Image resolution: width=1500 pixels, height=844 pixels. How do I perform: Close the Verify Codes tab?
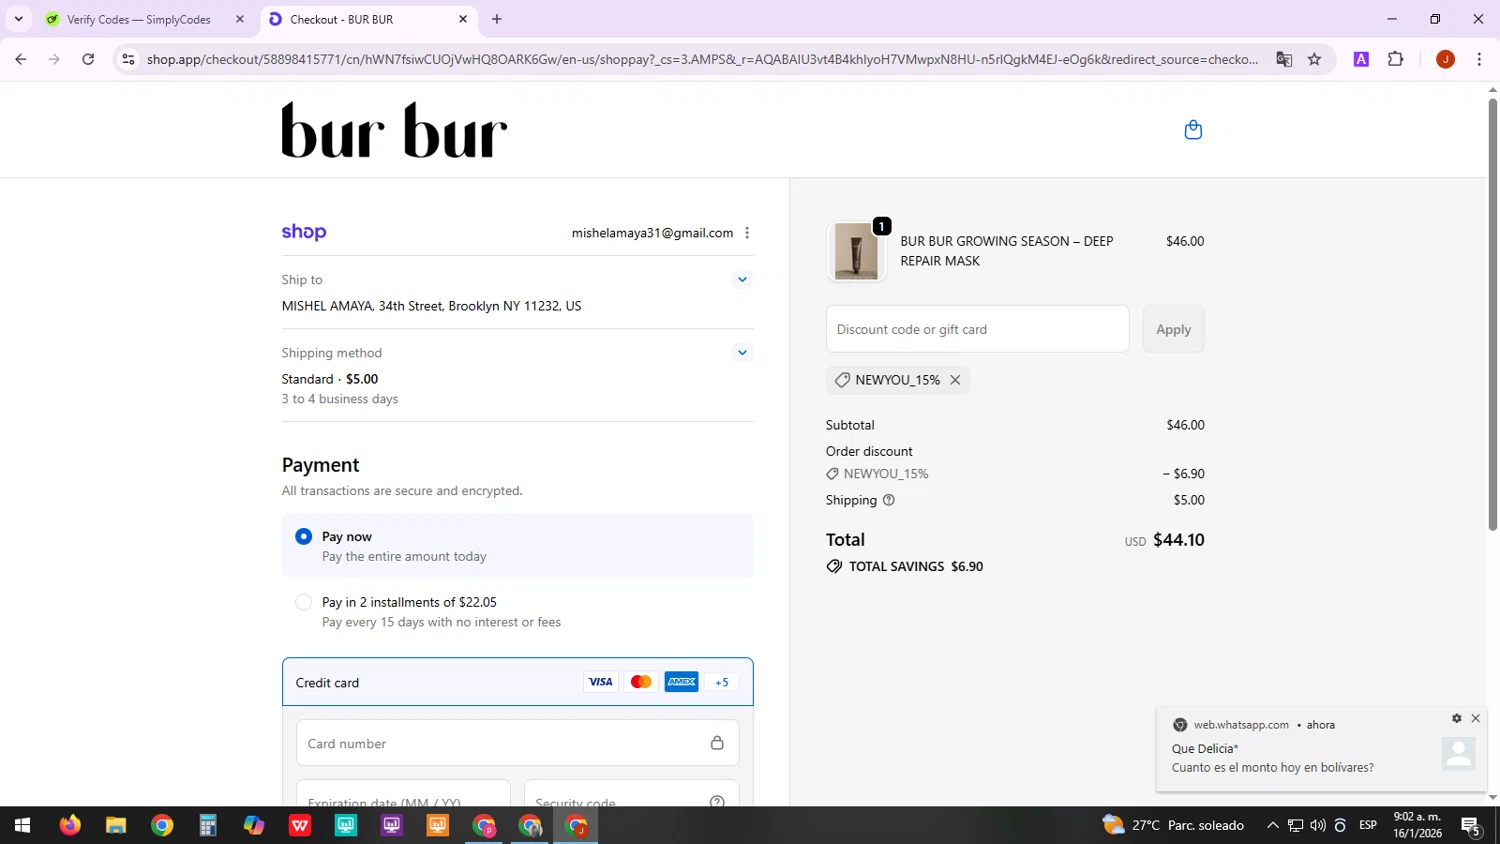(240, 19)
